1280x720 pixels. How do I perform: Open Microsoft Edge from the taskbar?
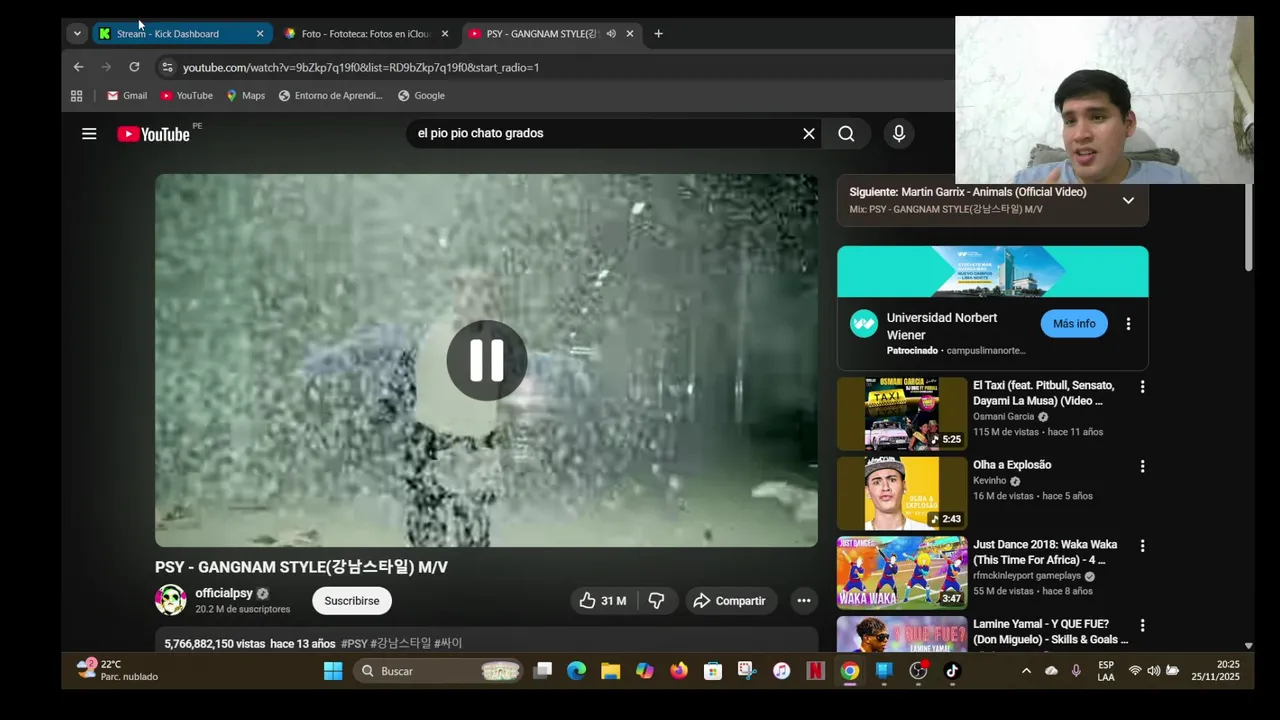[577, 671]
